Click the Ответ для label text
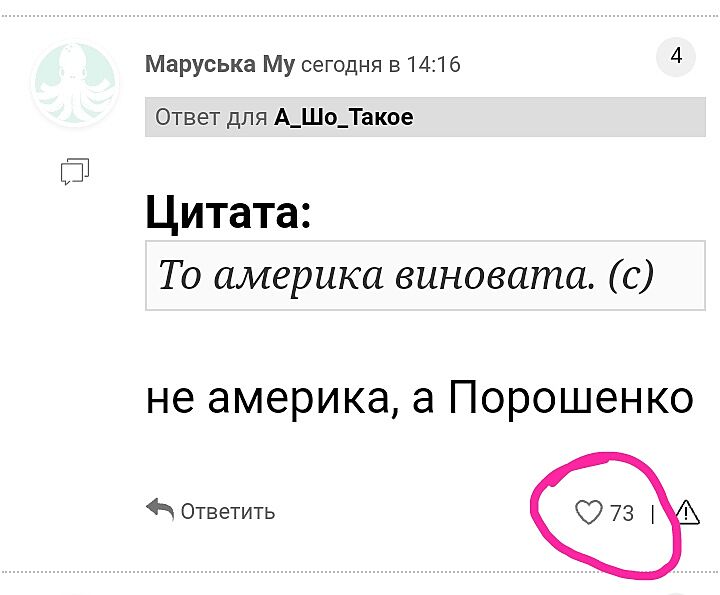Screen dimensions: 720x595 pos(211,118)
